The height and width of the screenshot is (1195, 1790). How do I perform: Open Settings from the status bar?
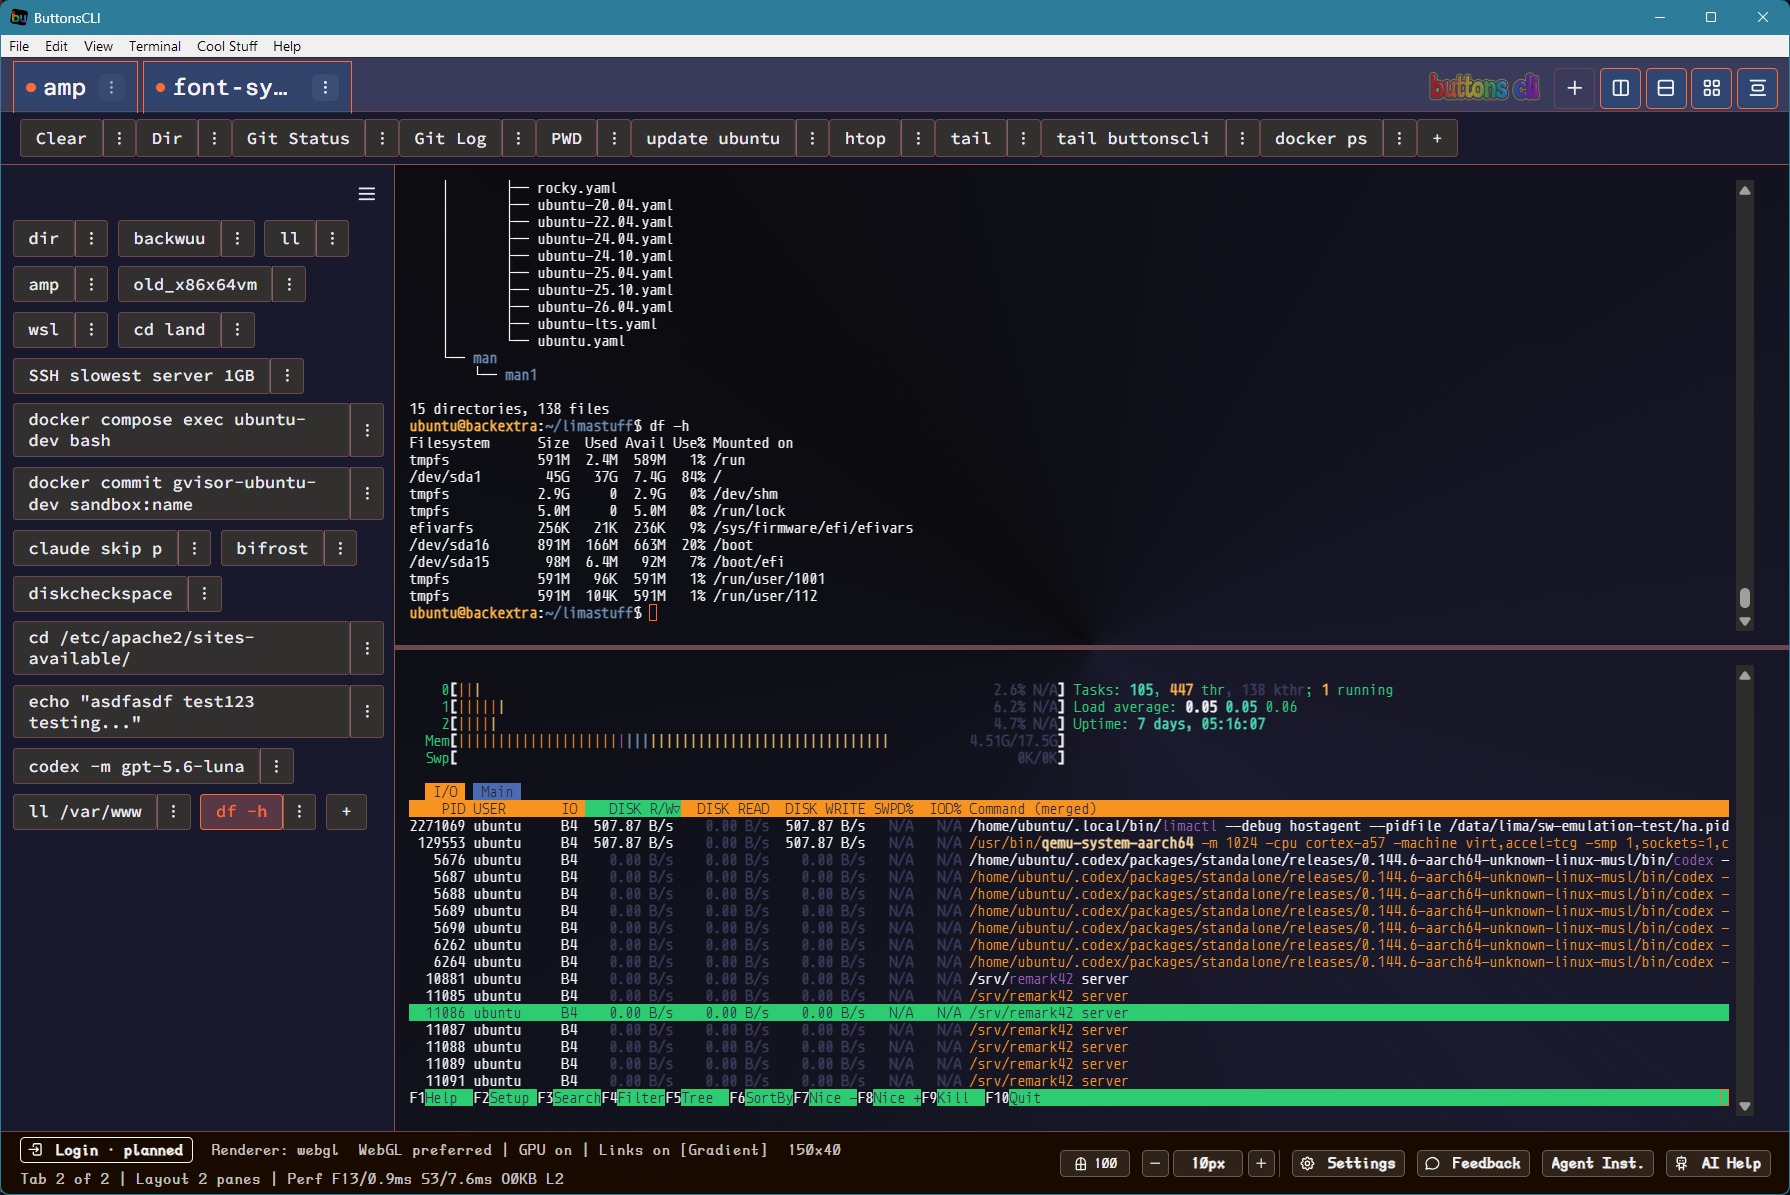point(1349,1163)
